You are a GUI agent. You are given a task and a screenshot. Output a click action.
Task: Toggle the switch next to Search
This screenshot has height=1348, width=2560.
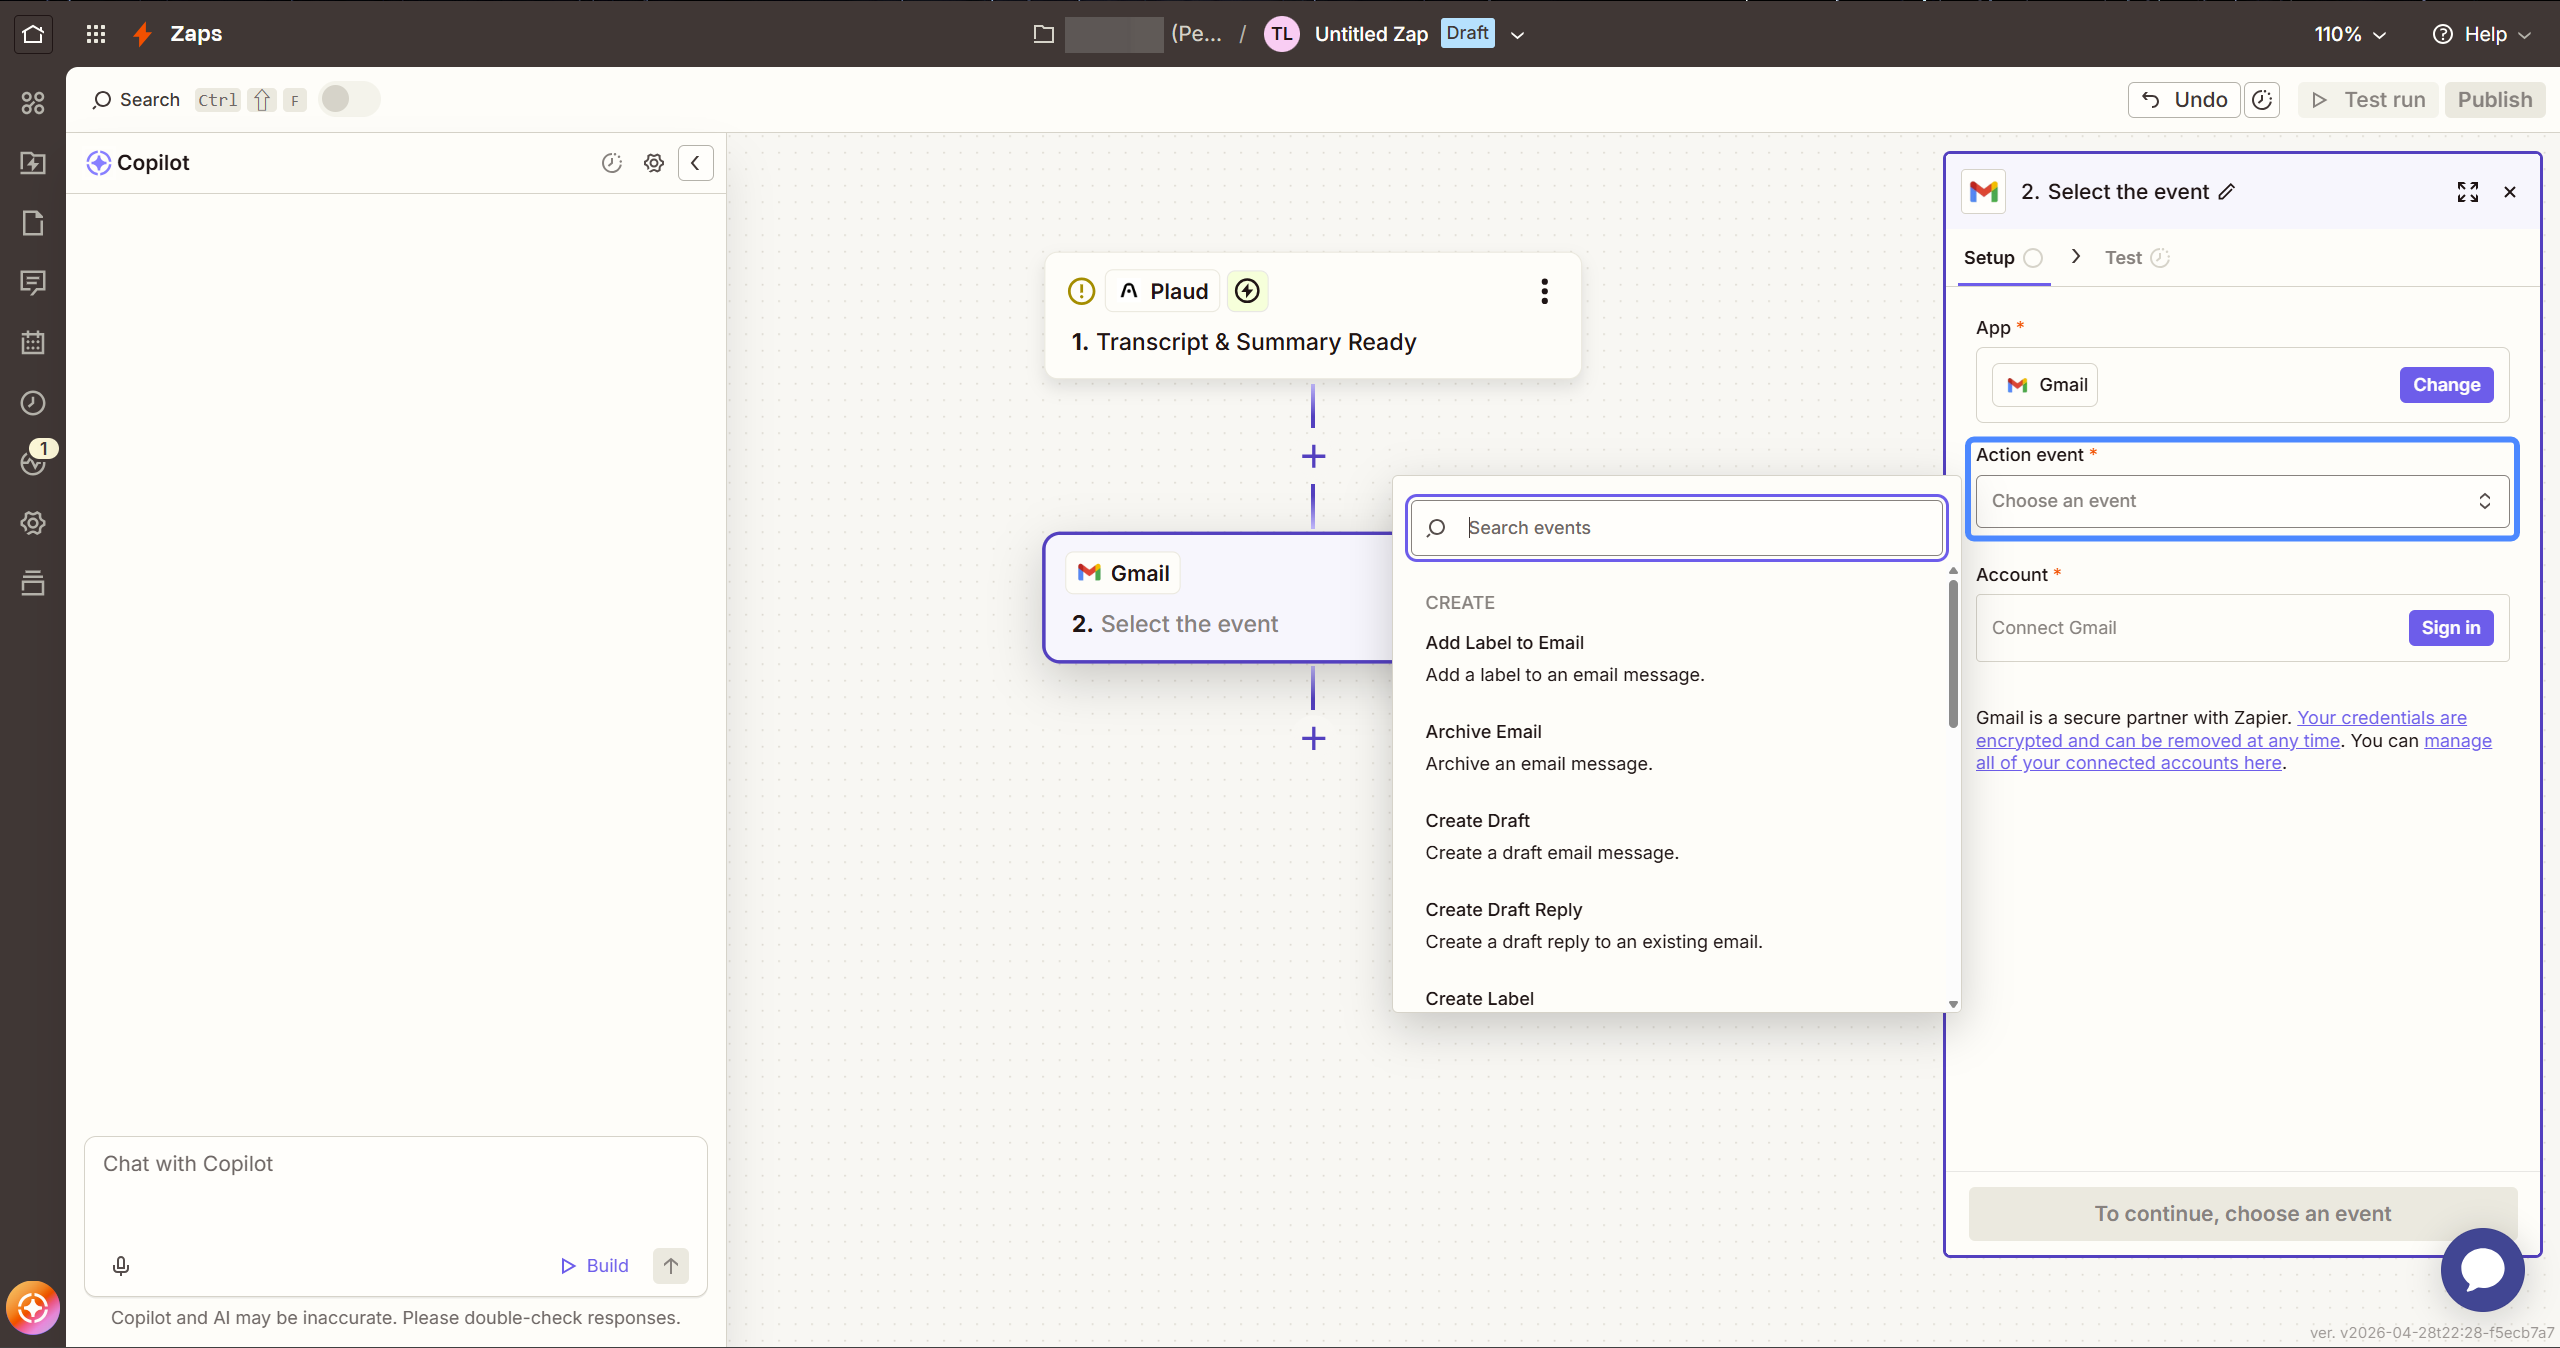tap(348, 99)
